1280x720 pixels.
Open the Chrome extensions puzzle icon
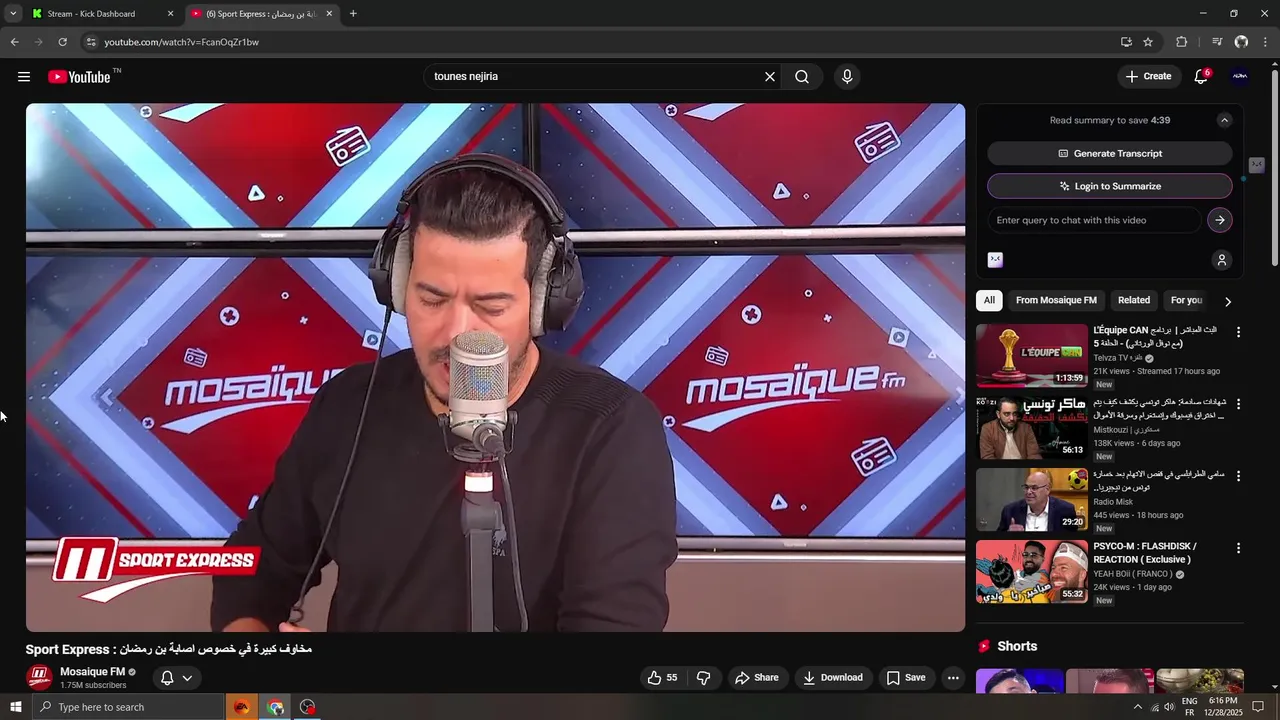[1181, 42]
